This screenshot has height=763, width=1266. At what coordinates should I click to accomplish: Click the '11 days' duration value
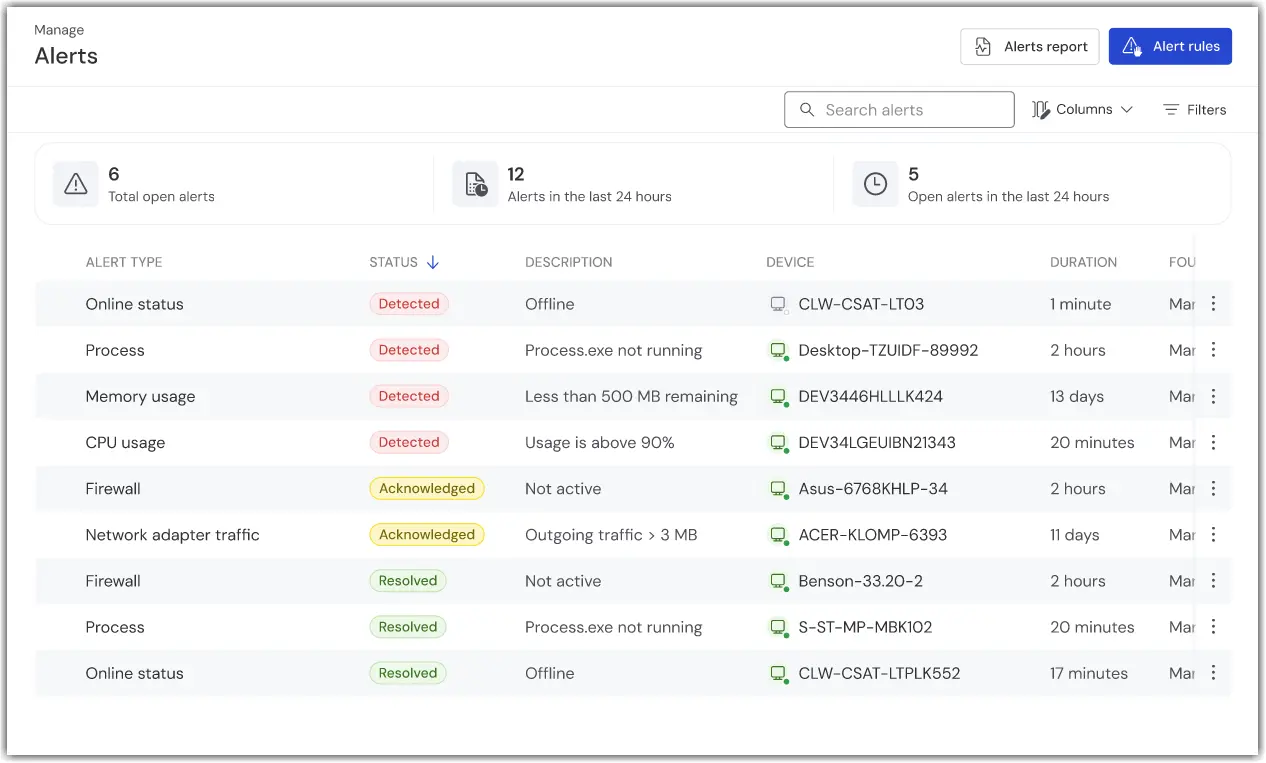click(1075, 534)
